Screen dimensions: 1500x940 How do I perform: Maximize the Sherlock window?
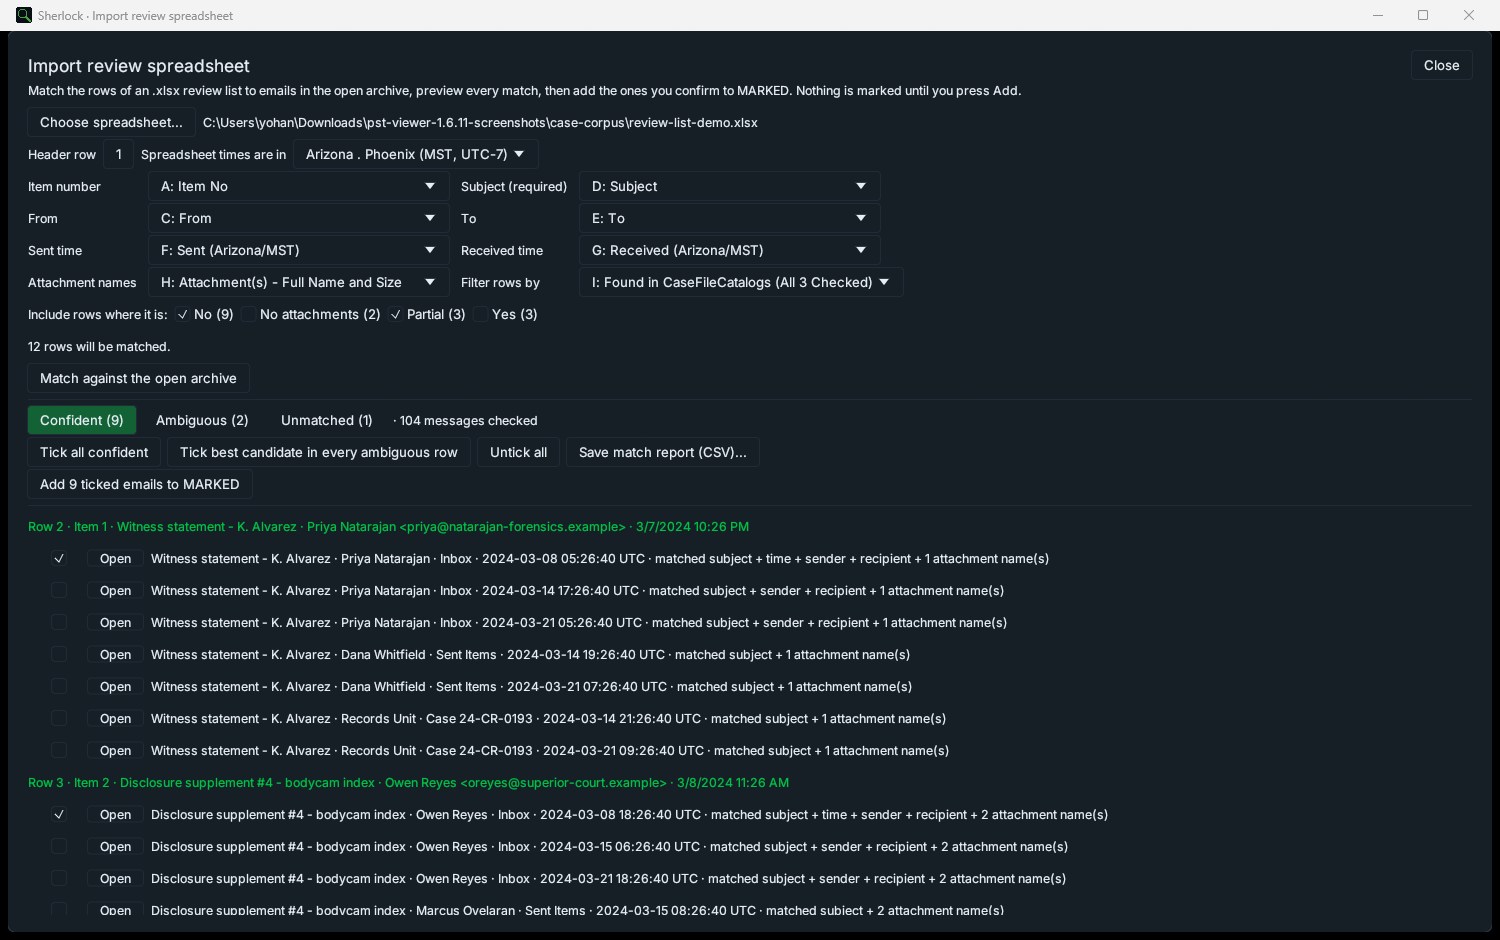[x=1423, y=15]
